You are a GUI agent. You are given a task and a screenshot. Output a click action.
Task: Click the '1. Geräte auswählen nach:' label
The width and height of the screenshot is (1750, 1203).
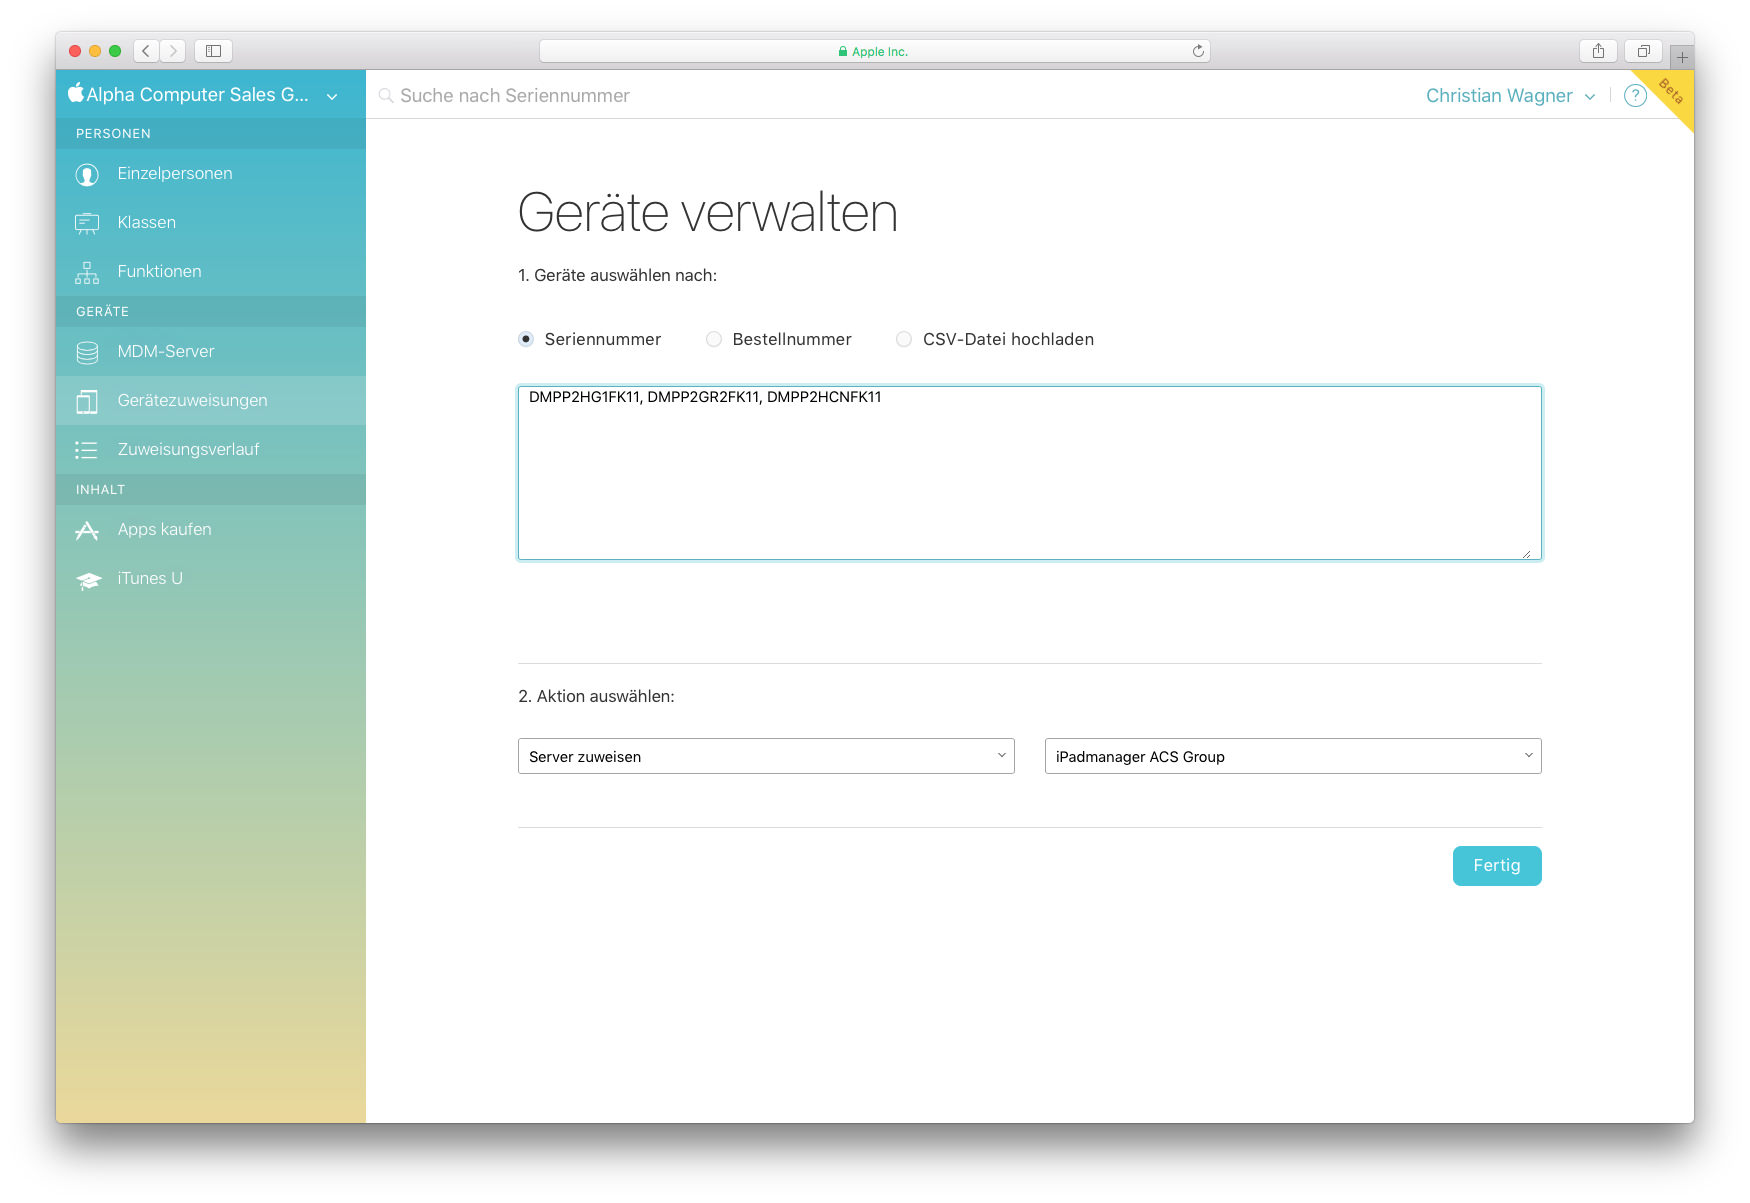point(617,276)
